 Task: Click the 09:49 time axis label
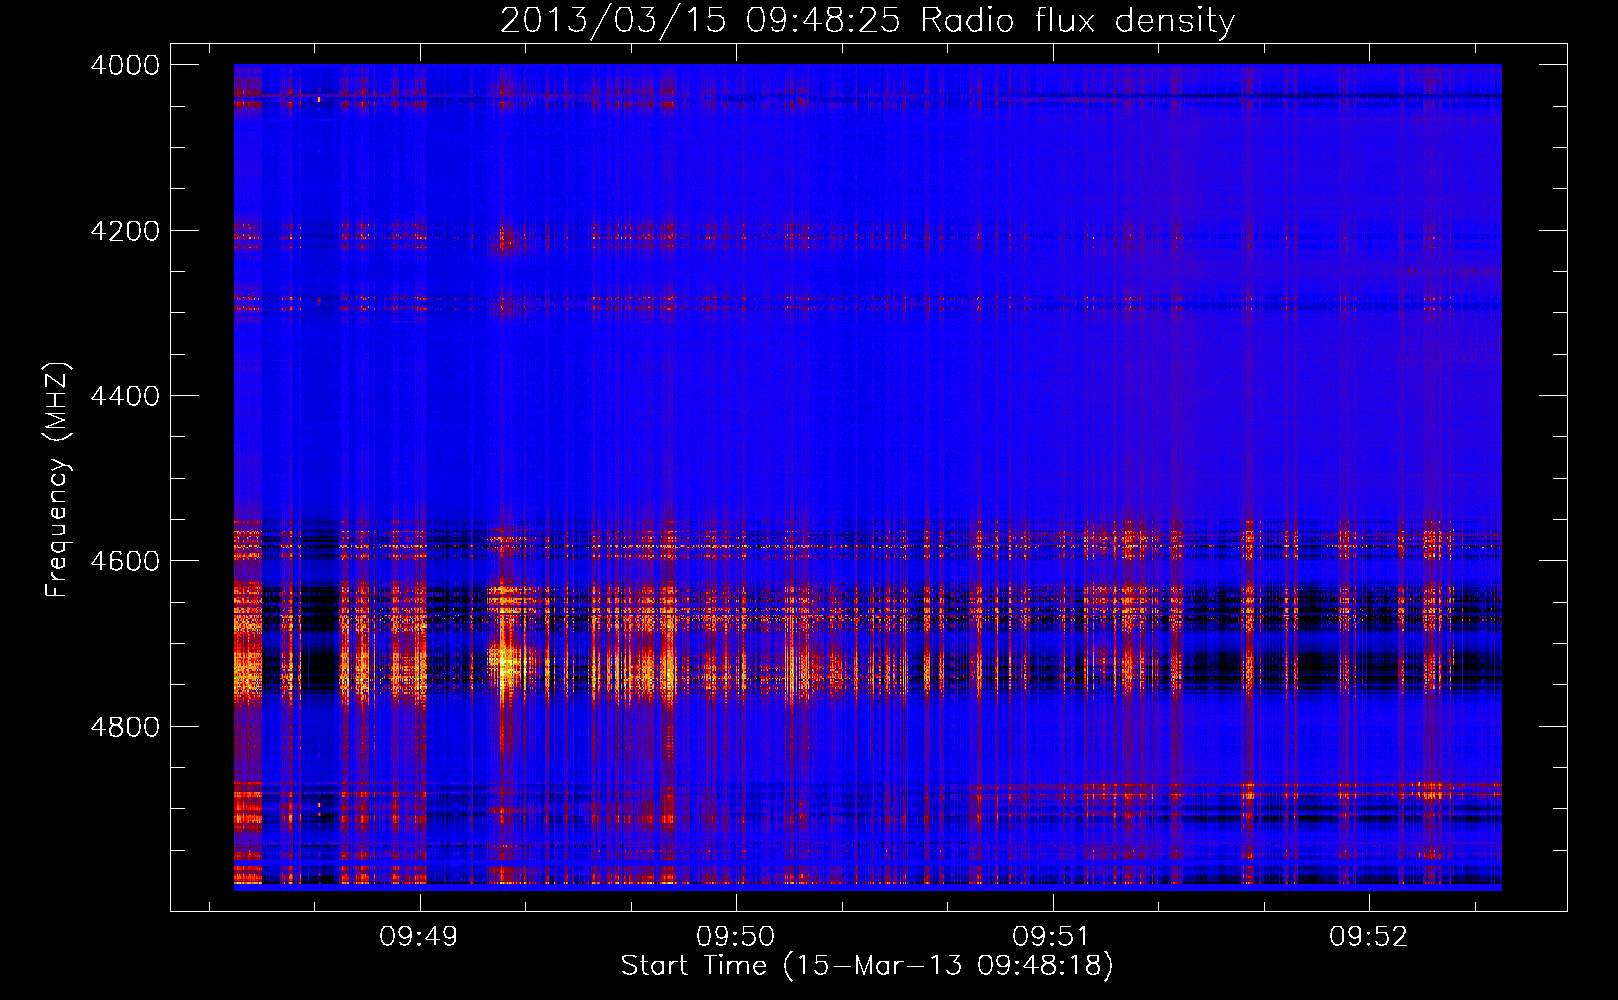[419, 937]
